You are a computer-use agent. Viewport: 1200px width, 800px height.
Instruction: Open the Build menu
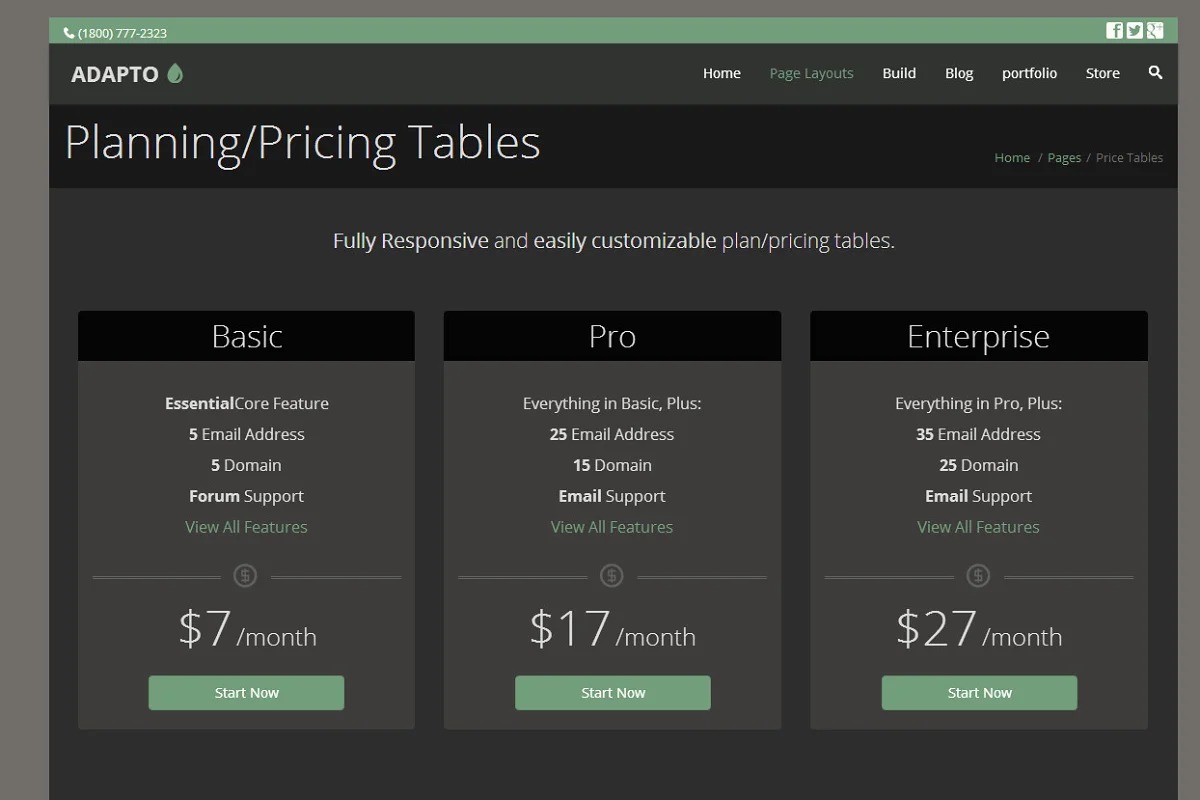pos(899,73)
